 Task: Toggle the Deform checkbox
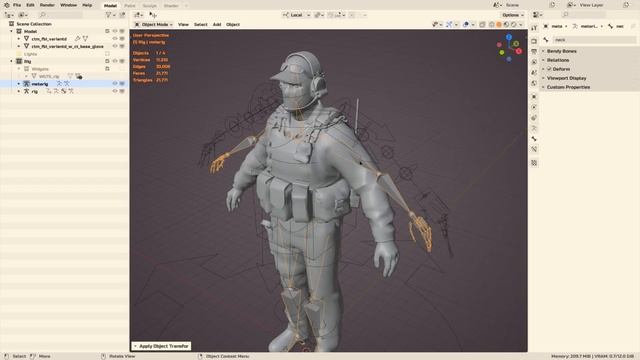point(549,69)
